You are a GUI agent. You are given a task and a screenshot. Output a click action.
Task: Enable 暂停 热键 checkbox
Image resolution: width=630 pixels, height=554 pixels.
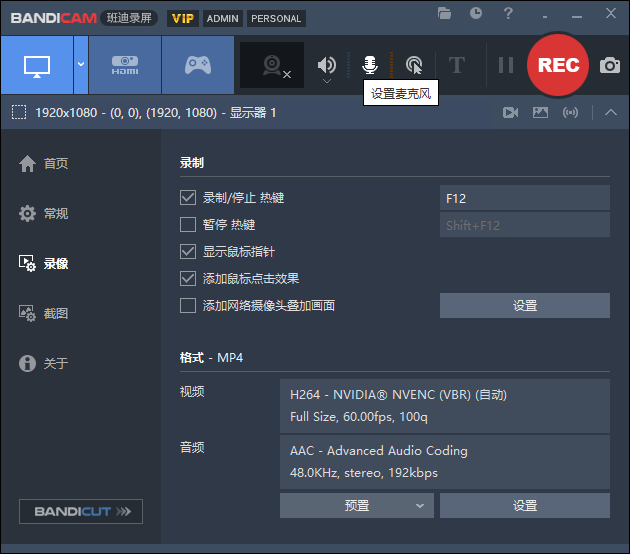(x=188, y=225)
